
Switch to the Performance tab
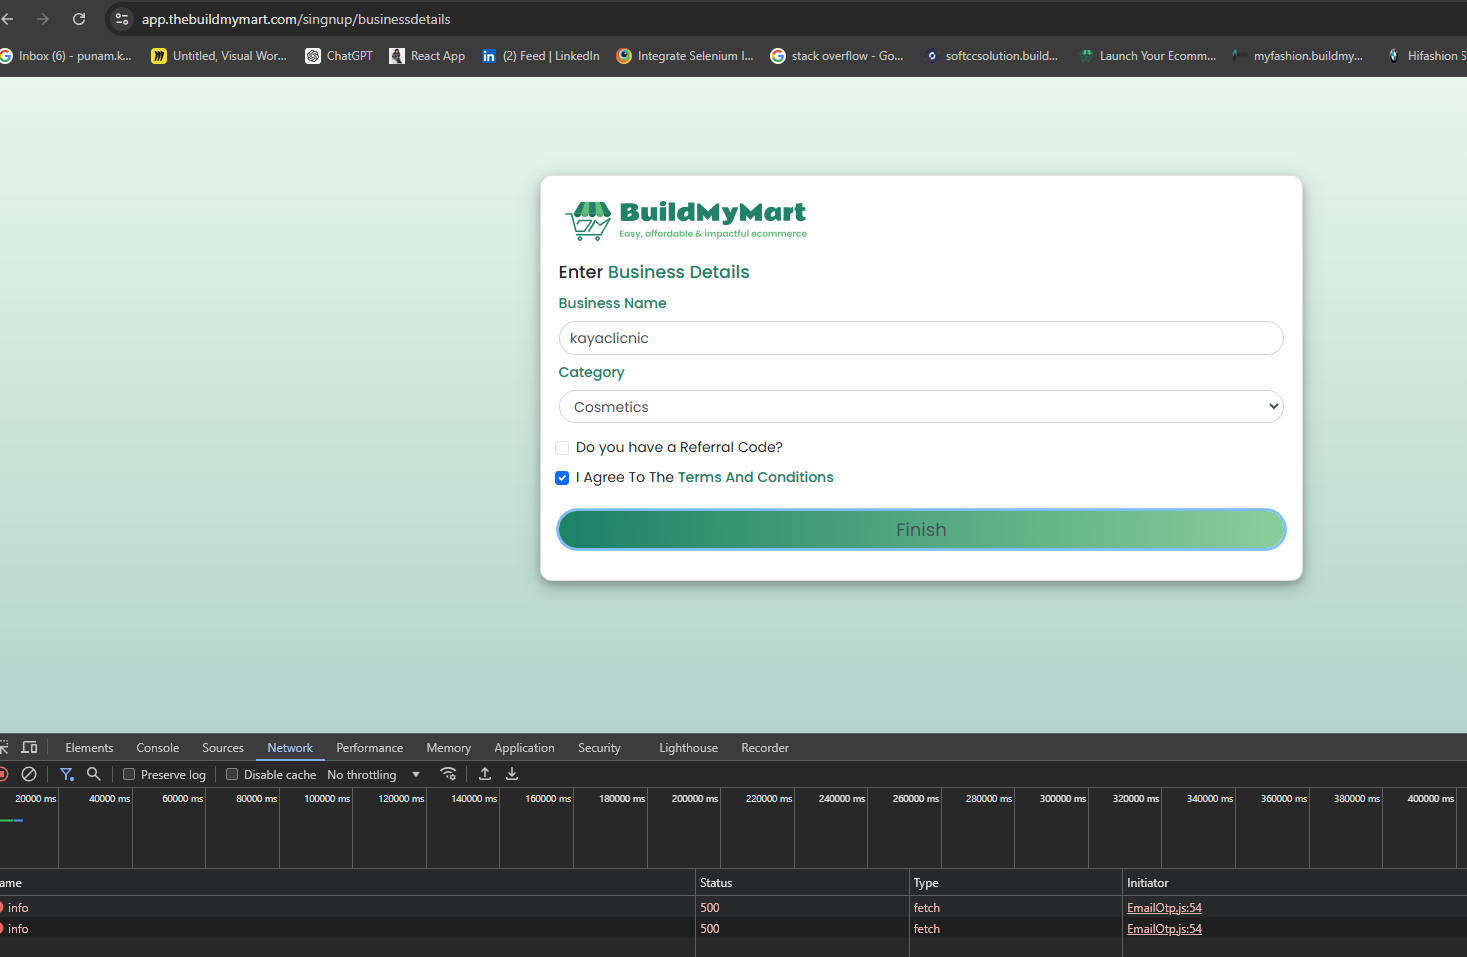(370, 748)
